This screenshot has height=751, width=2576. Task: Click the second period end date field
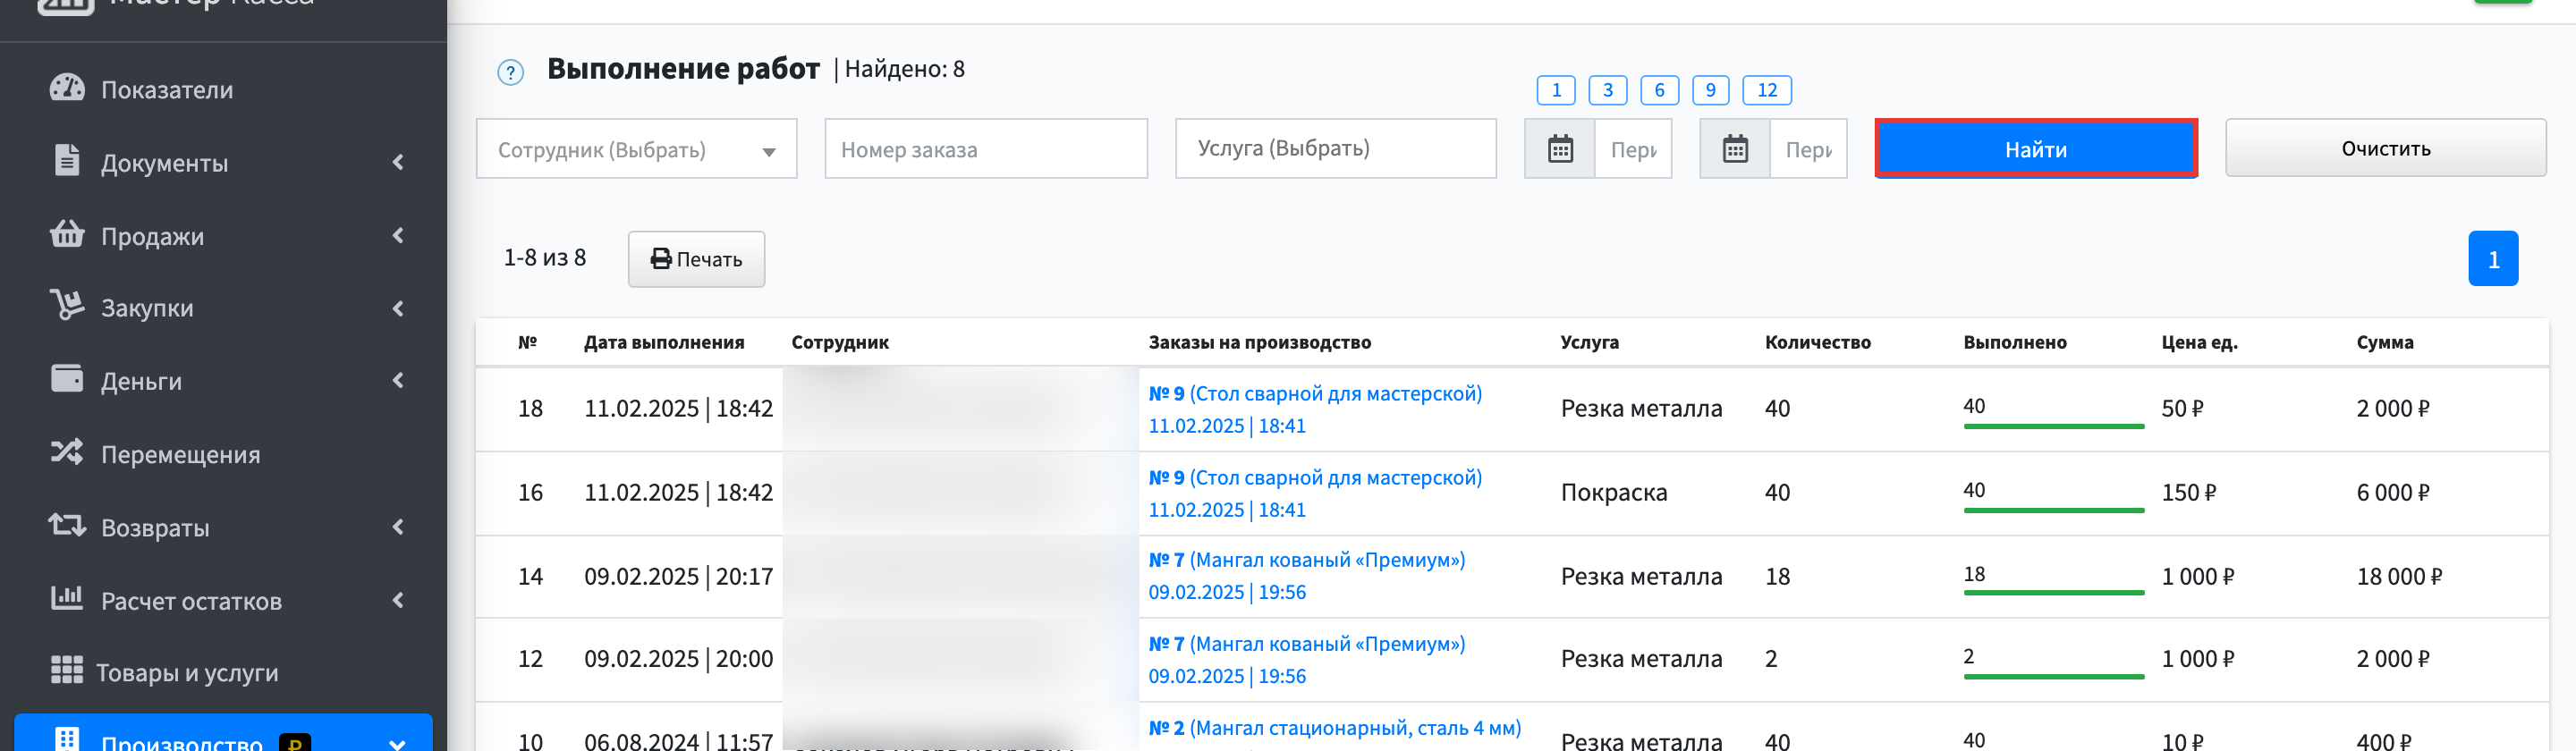click(x=1808, y=149)
